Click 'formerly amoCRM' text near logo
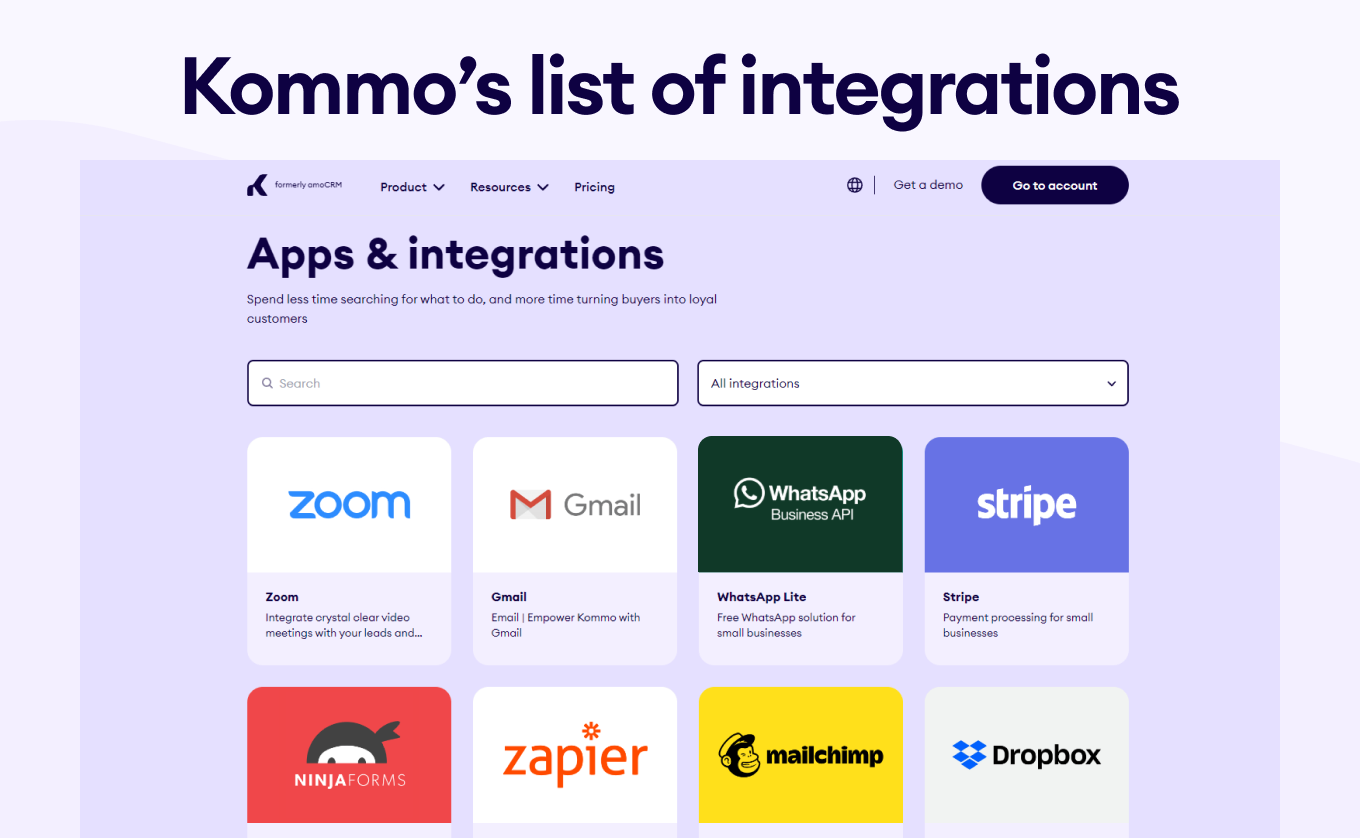The image size is (1360, 838). [308, 185]
